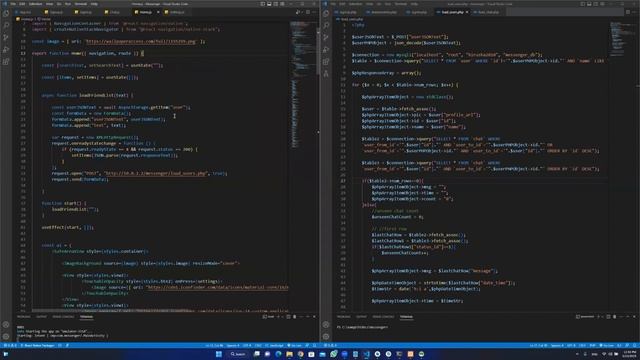Split terminal in the left window panel
Screen dimensions: 640x360
pos(288,317)
